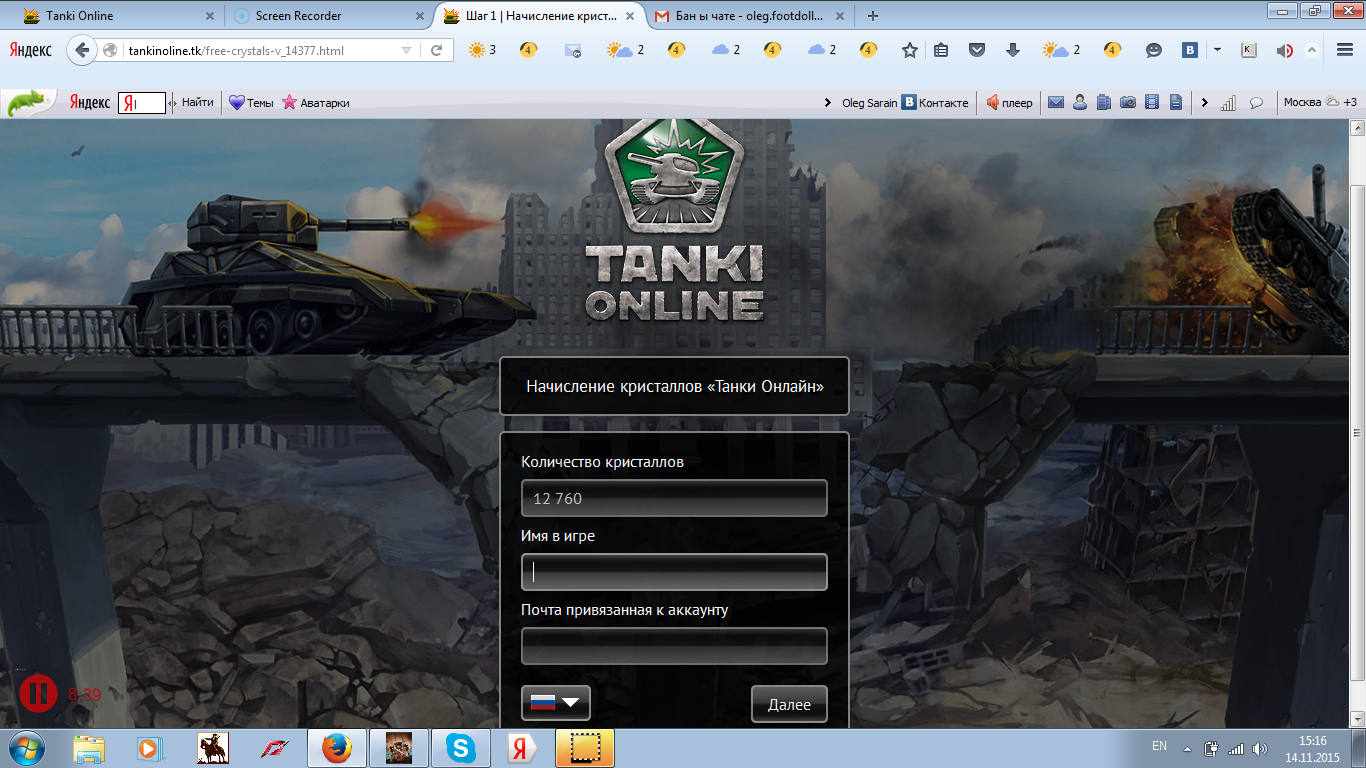This screenshot has height=768, width=1366.
Task: Click the Найти search button
Action: point(197,102)
